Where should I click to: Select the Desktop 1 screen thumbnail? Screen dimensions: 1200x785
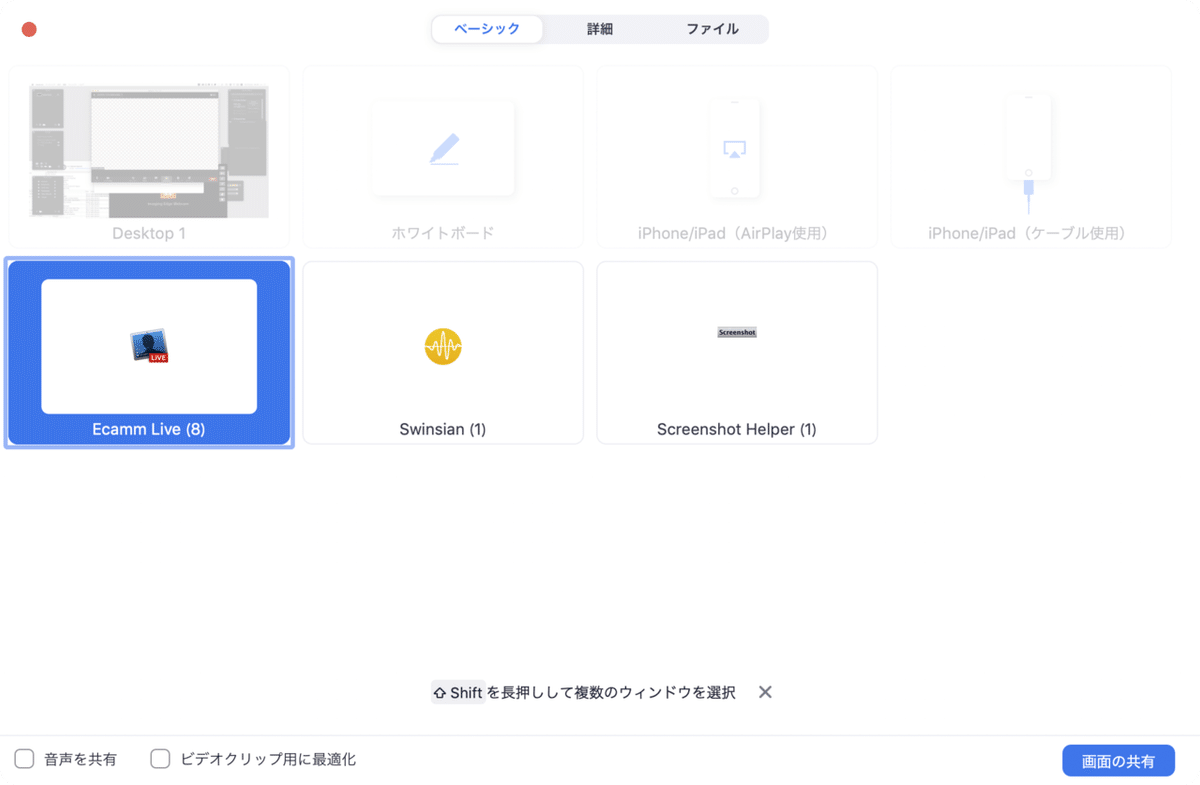[x=149, y=151]
